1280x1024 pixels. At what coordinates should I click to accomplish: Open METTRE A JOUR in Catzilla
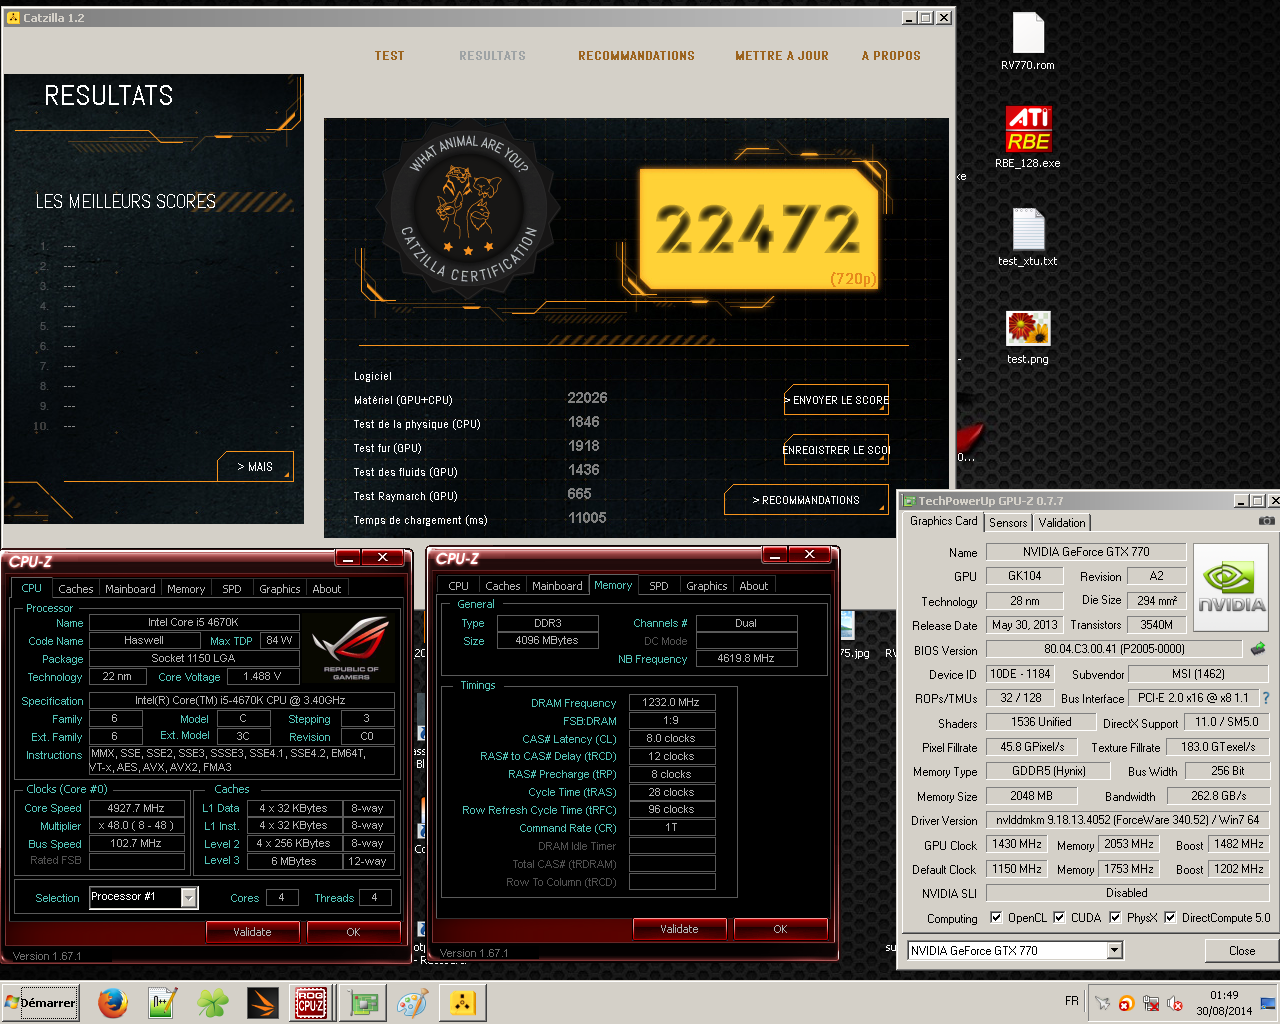[782, 56]
